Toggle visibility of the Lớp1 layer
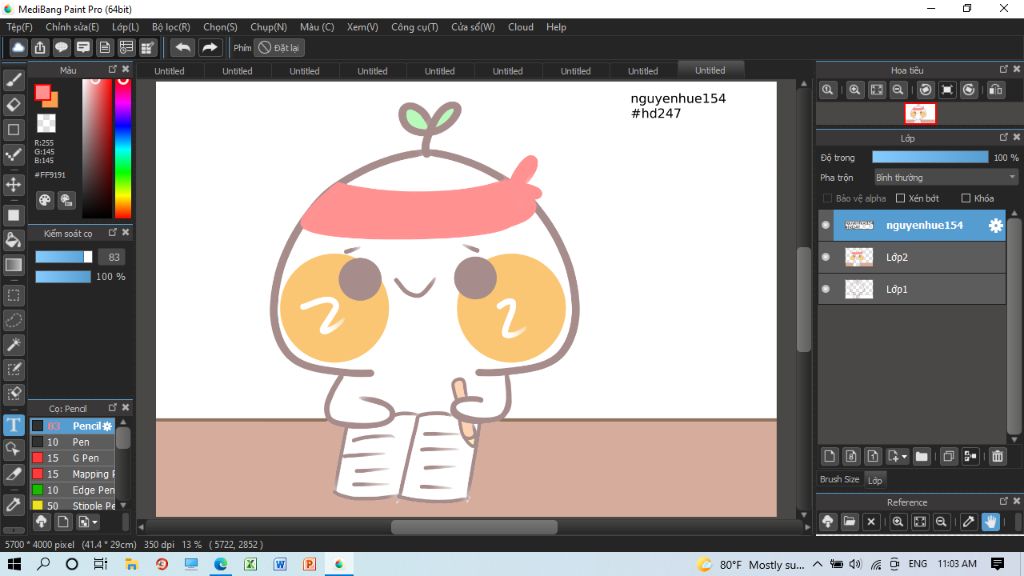Image resolution: width=1024 pixels, height=576 pixels. click(x=825, y=289)
